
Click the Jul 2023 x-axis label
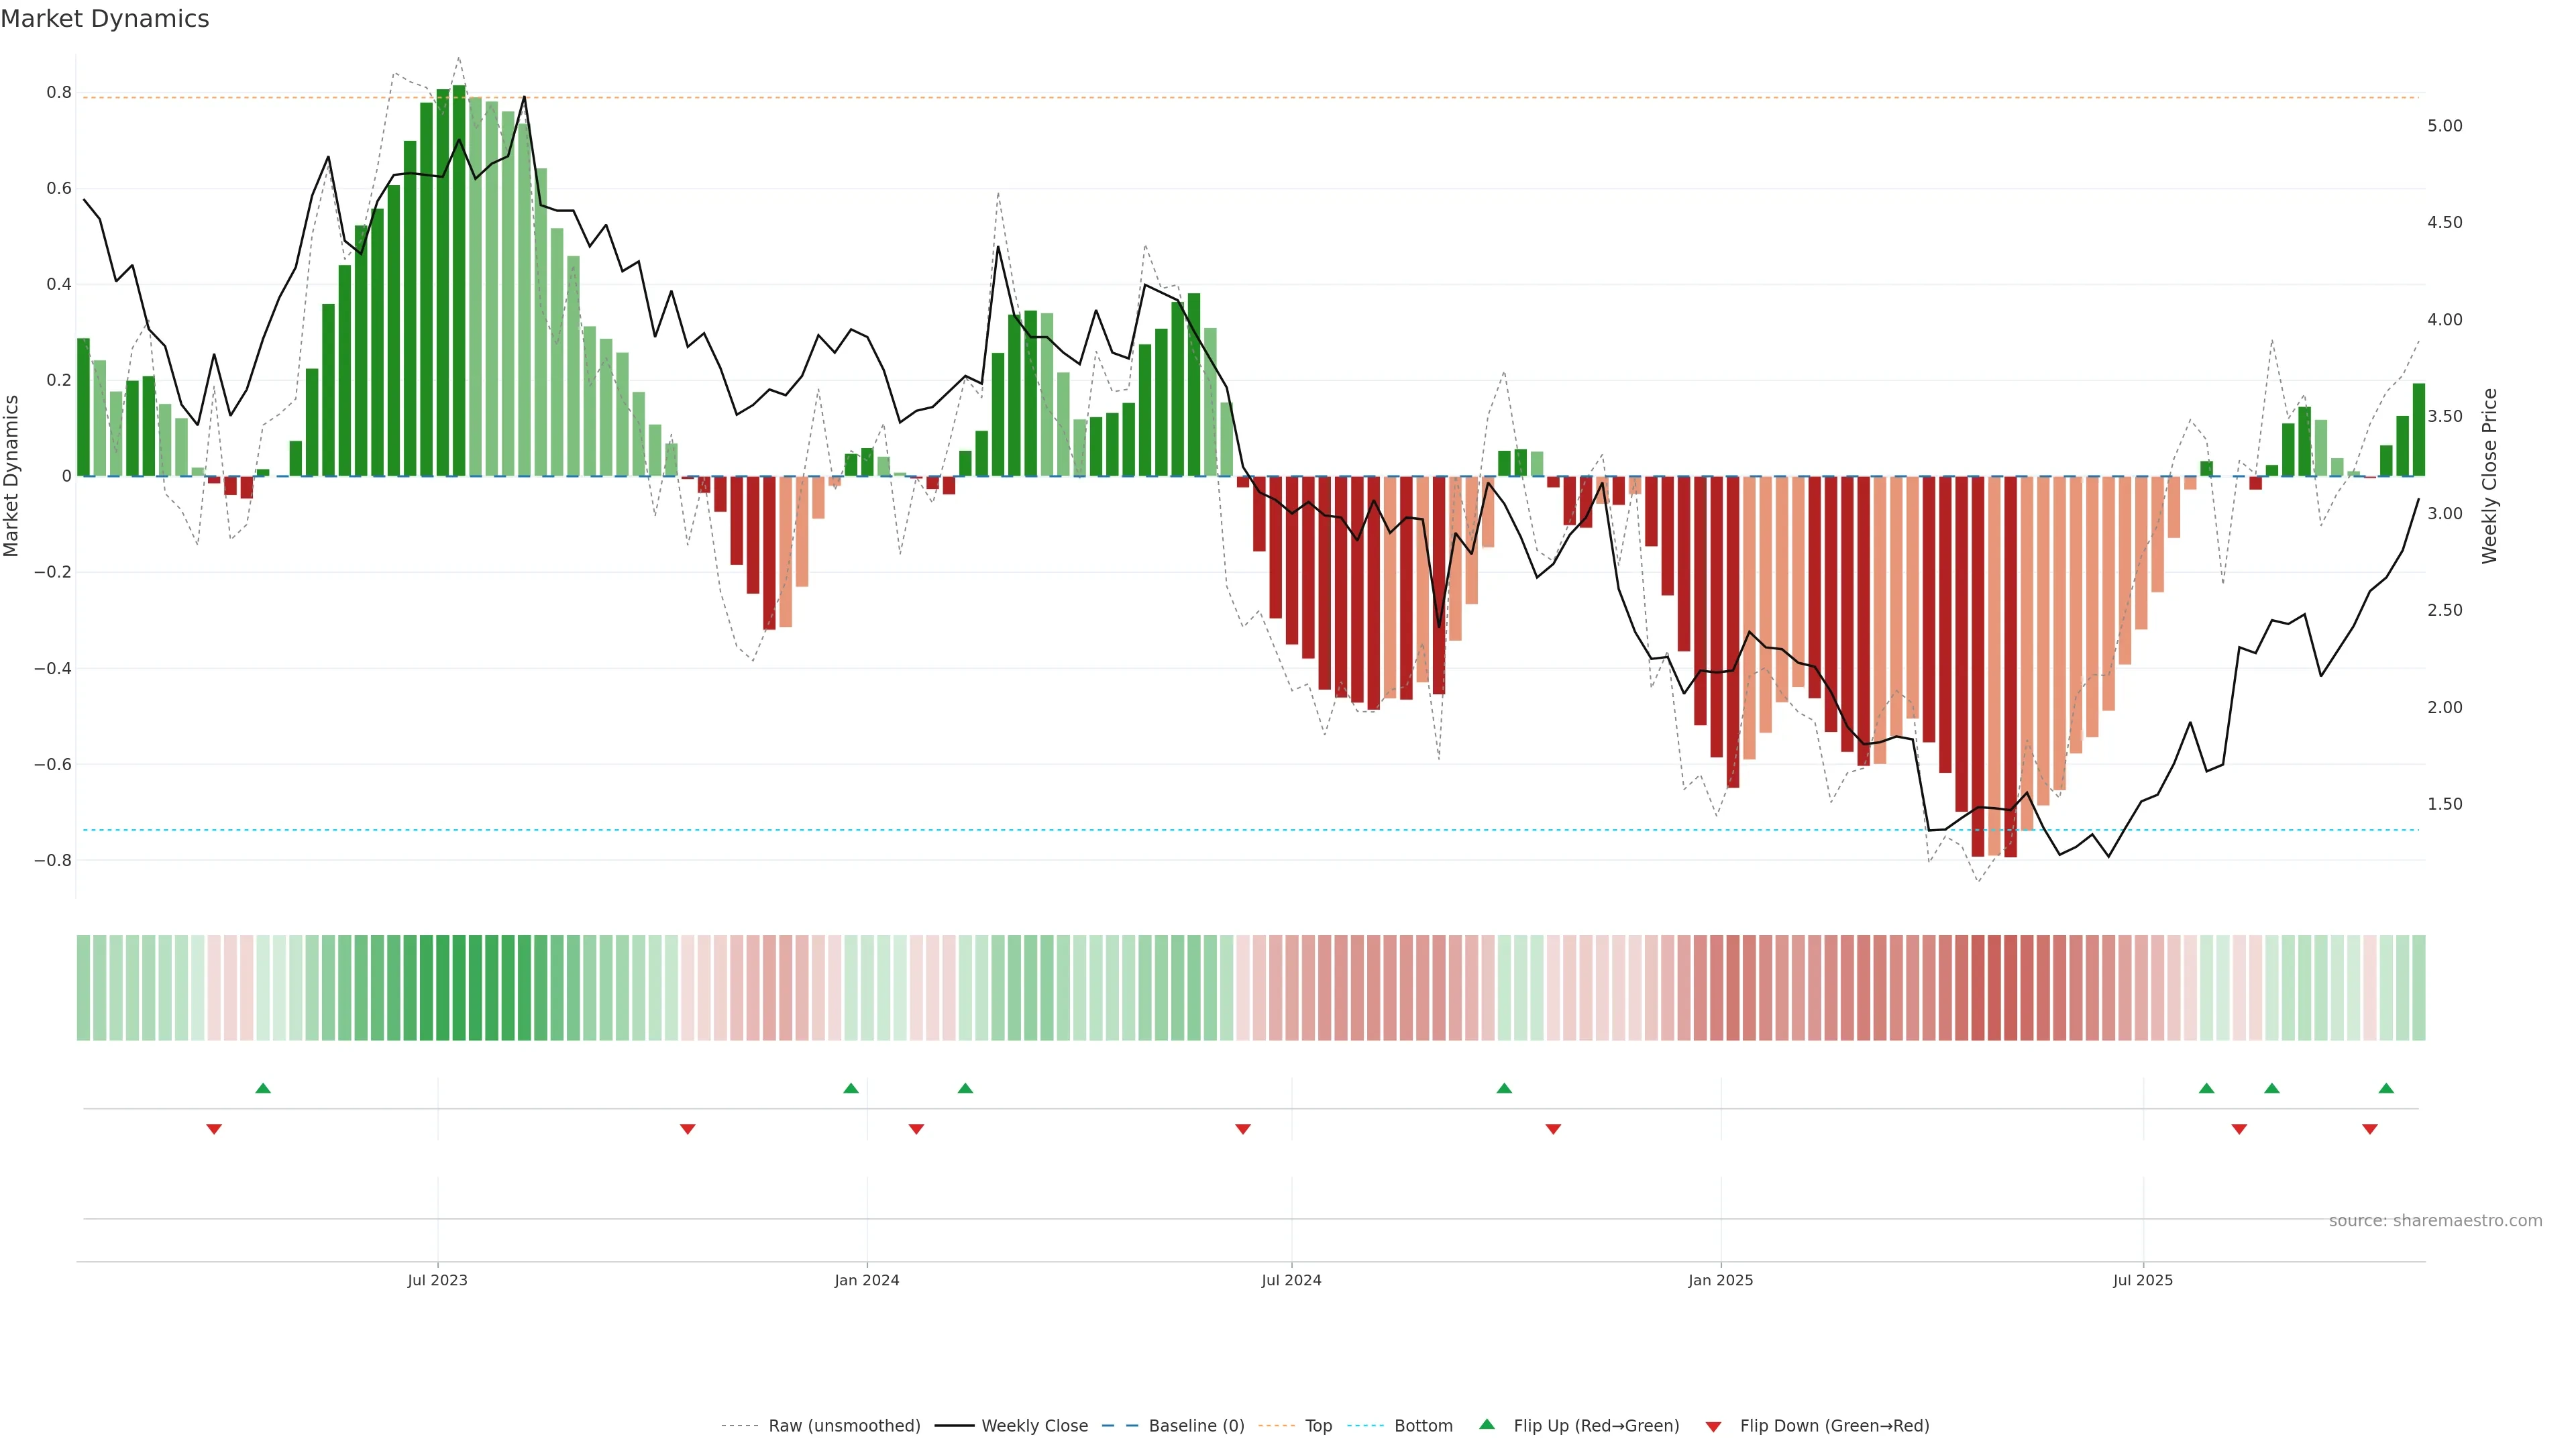pyautogui.click(x=437, y=1280)
